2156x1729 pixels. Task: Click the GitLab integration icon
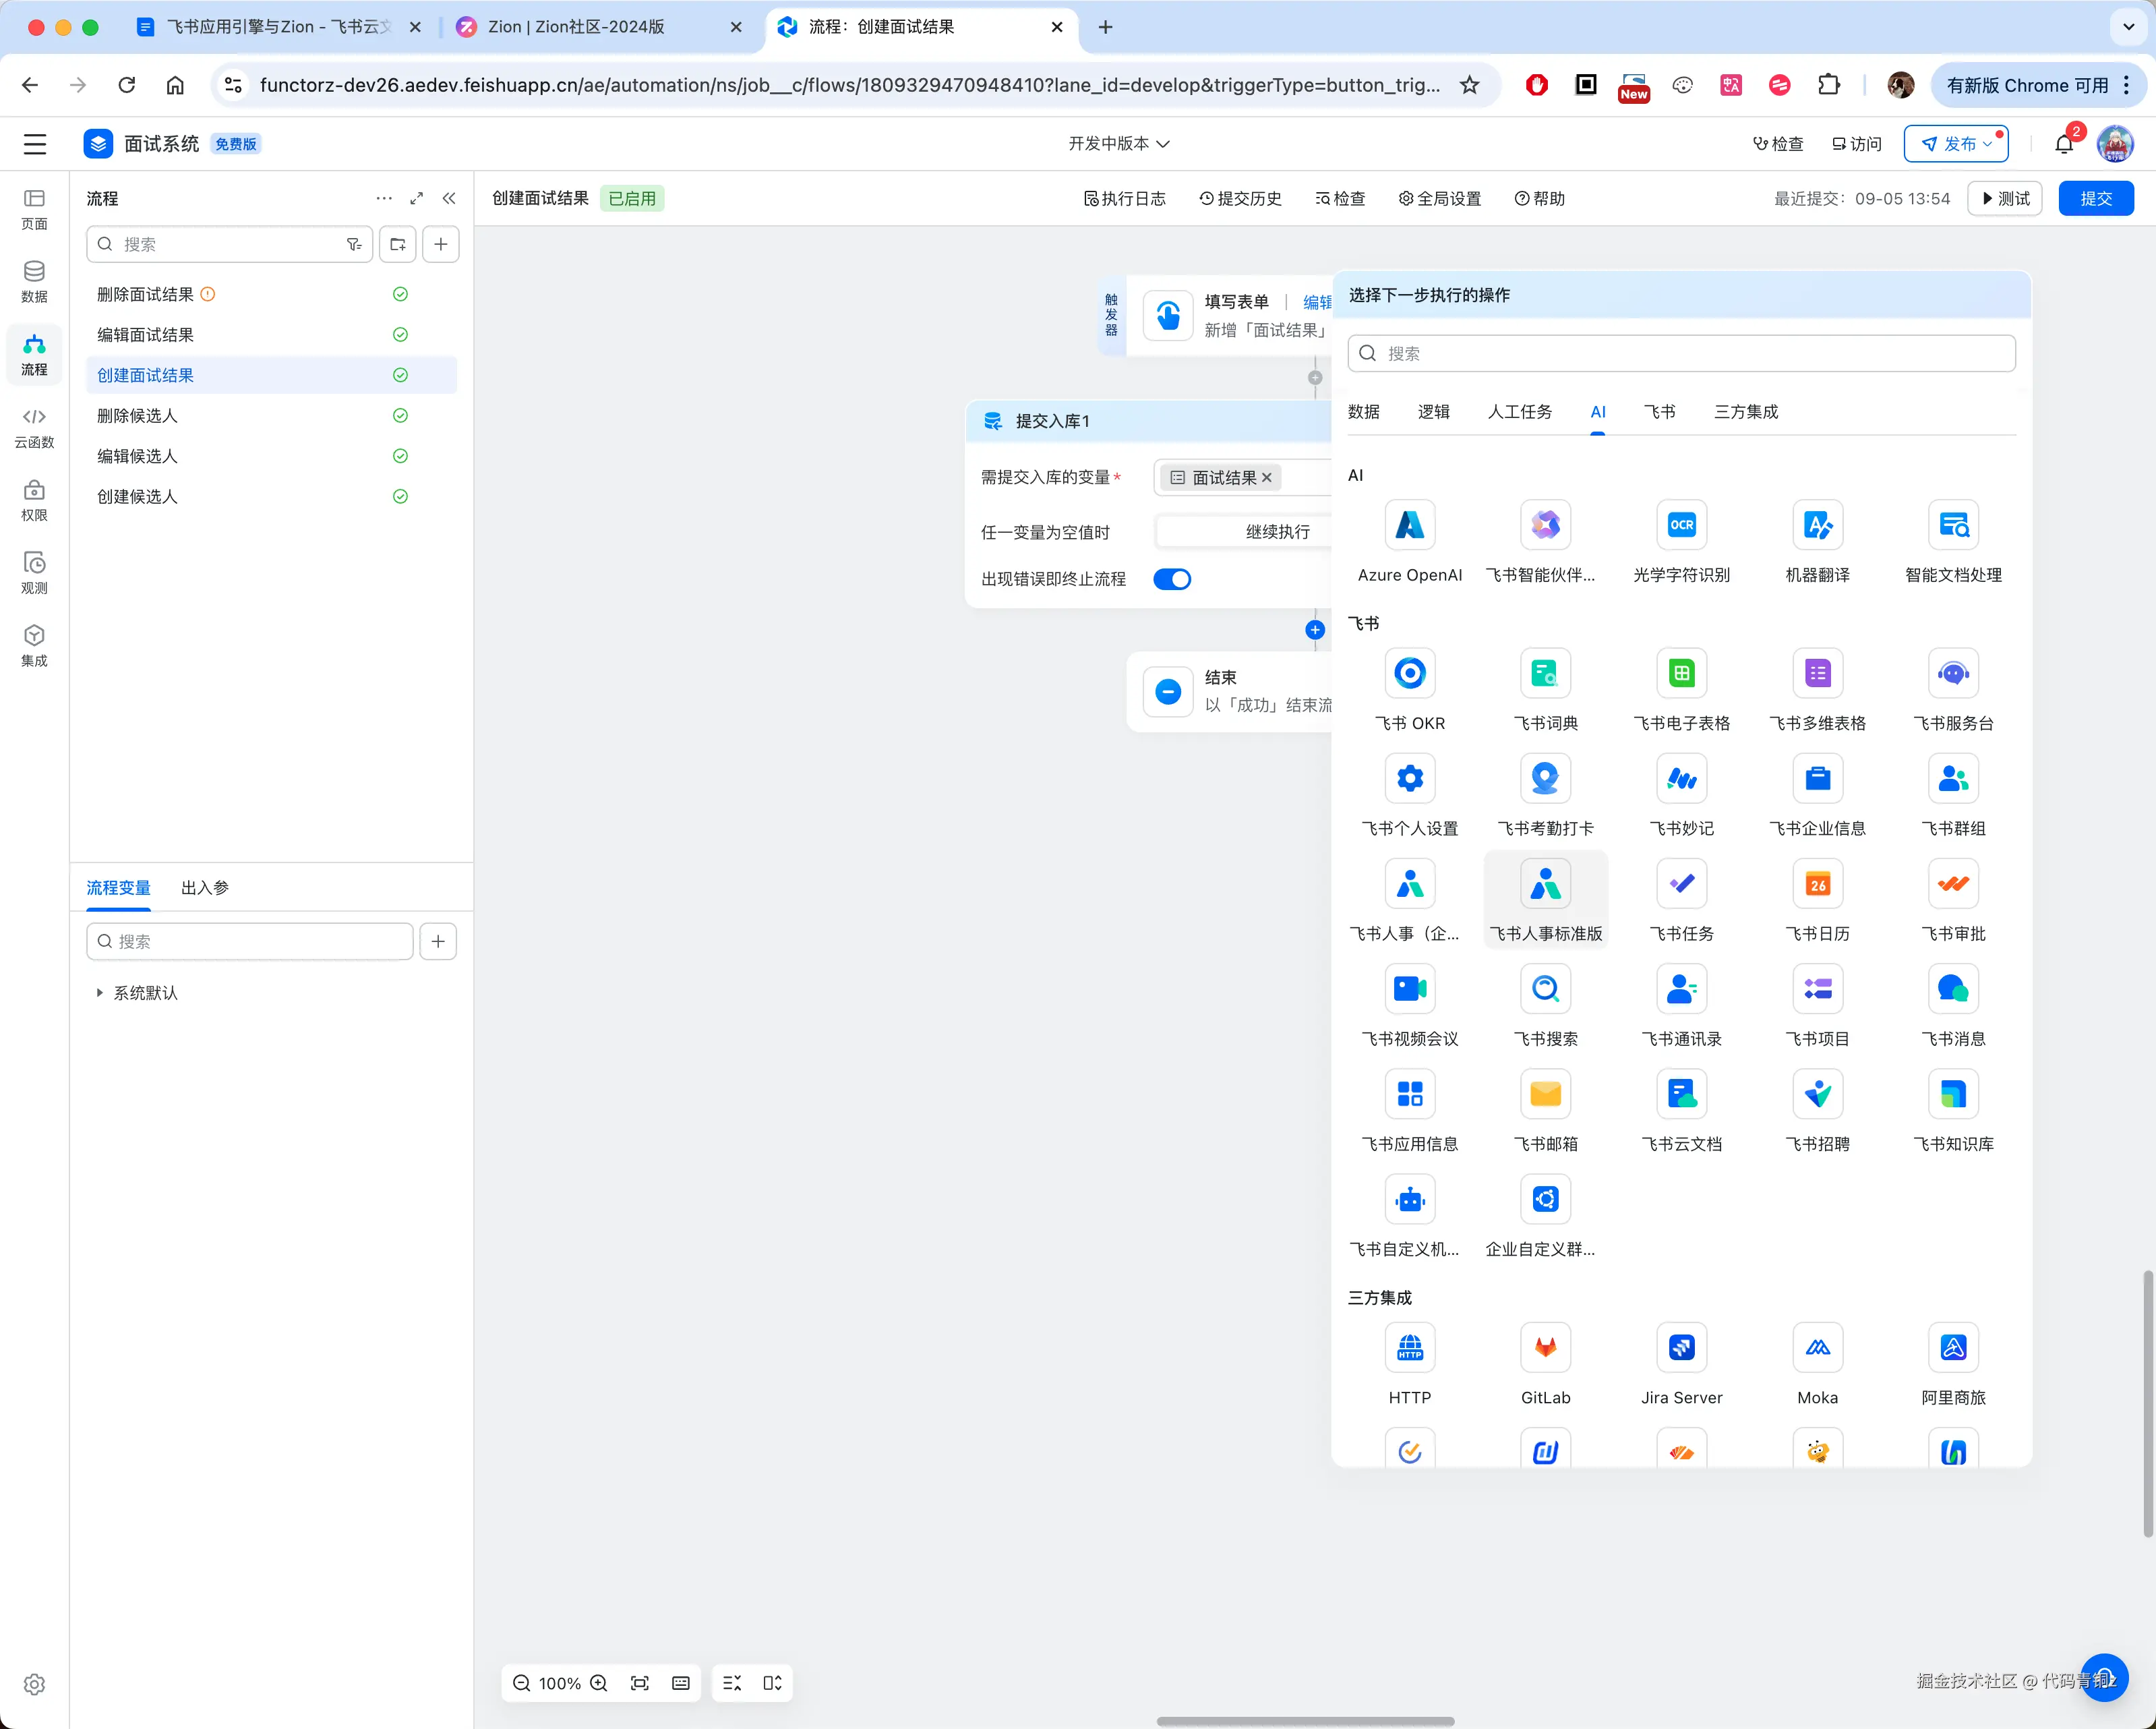[1545, 1348]
